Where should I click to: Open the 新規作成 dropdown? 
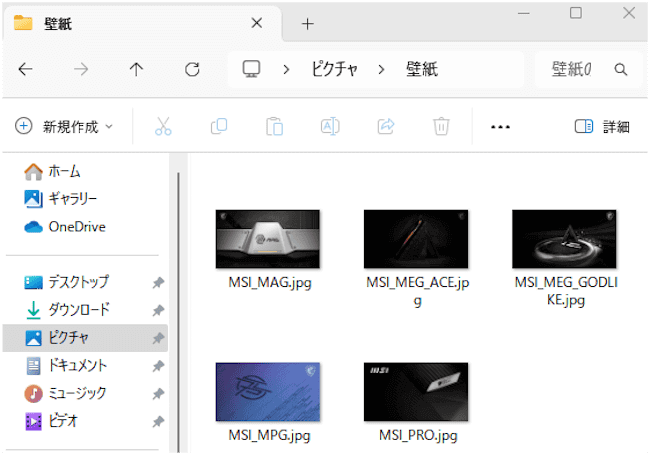pos(64,126)
